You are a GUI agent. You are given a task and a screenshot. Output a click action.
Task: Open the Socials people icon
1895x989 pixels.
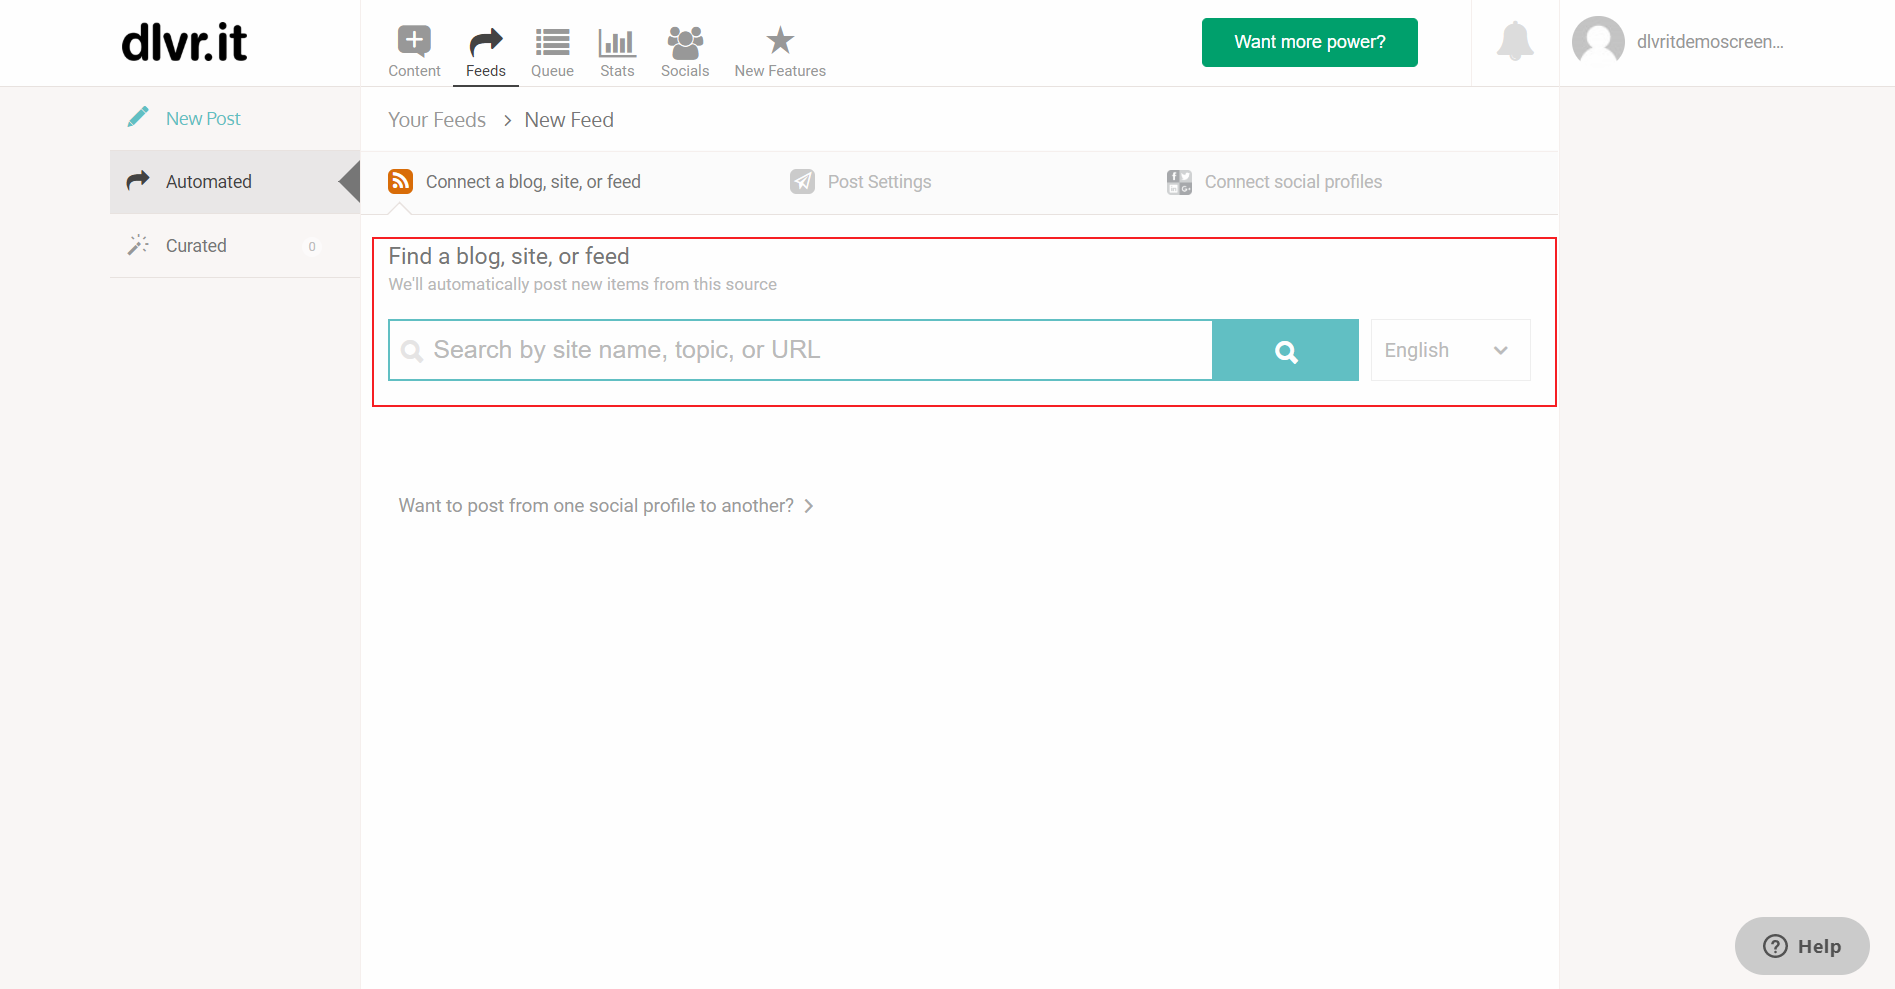tap(685, 42)
